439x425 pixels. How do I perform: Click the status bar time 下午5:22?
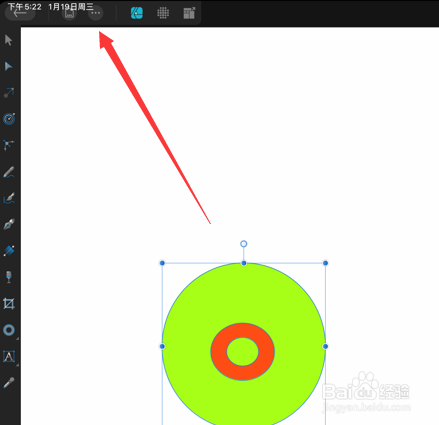click(24, 7)
